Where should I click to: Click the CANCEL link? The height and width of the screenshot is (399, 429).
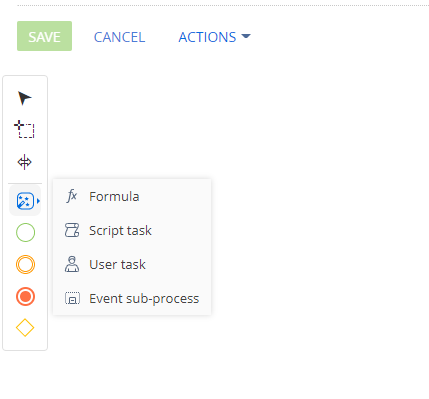(119, 37)
